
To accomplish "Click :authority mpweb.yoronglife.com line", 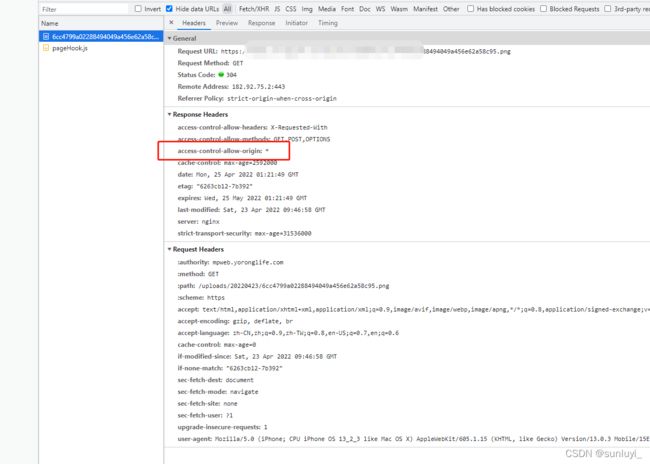I will (230, 262).
